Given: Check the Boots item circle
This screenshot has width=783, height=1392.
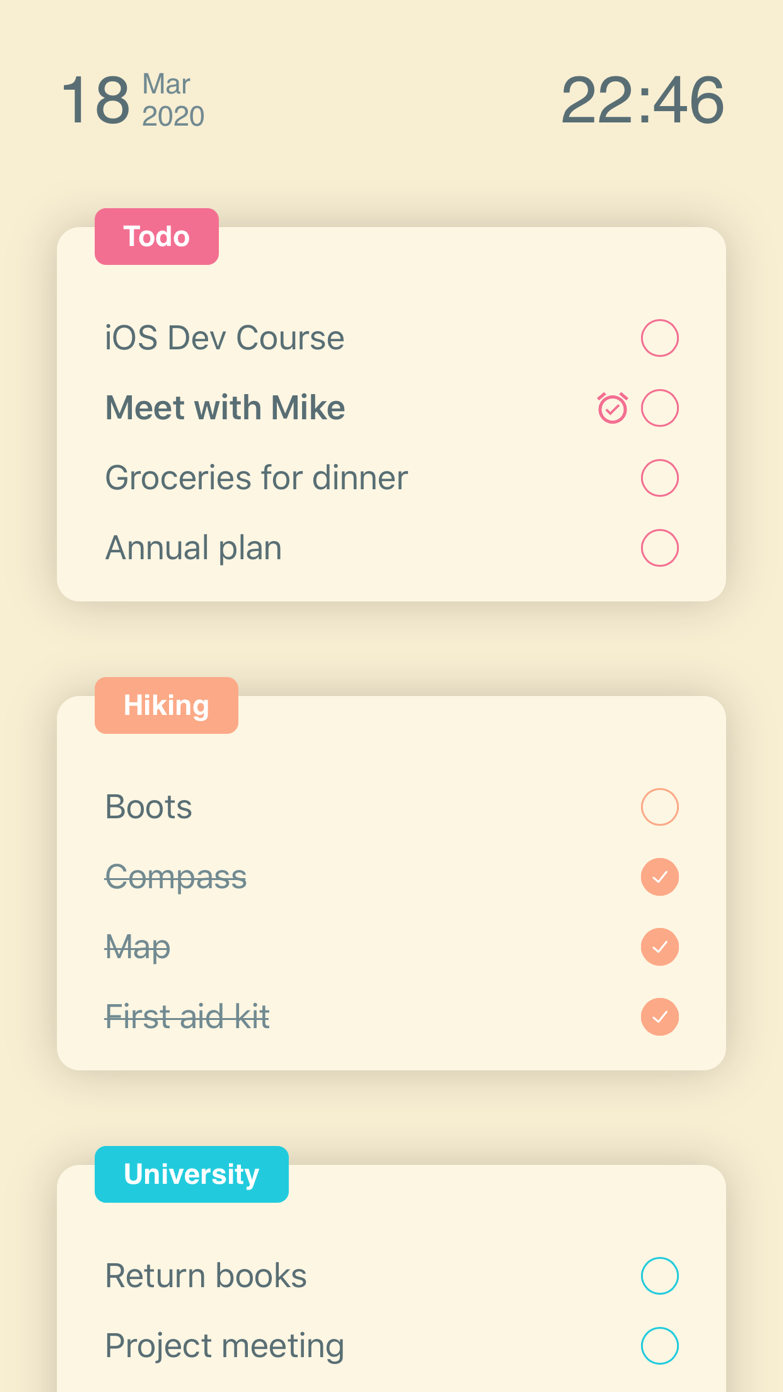Looking at the screenshot, I should tap(660, 807).
